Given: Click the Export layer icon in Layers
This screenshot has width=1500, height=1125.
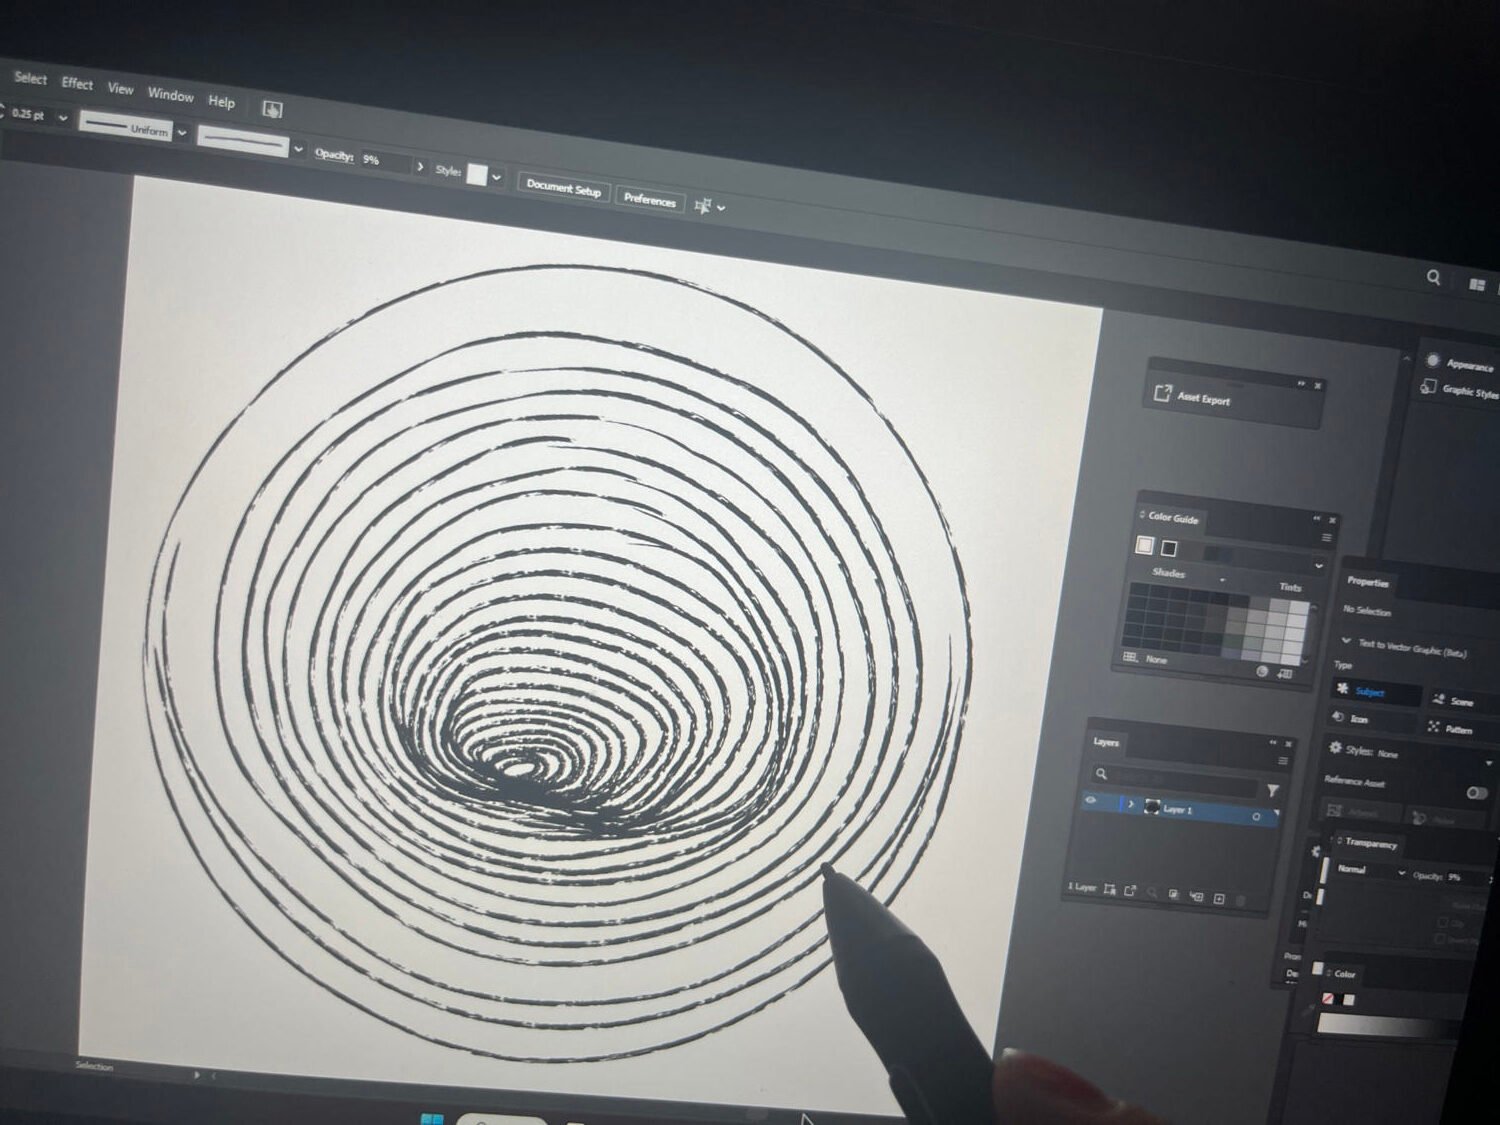Looking at the screenshot, I should [1130, 891].
